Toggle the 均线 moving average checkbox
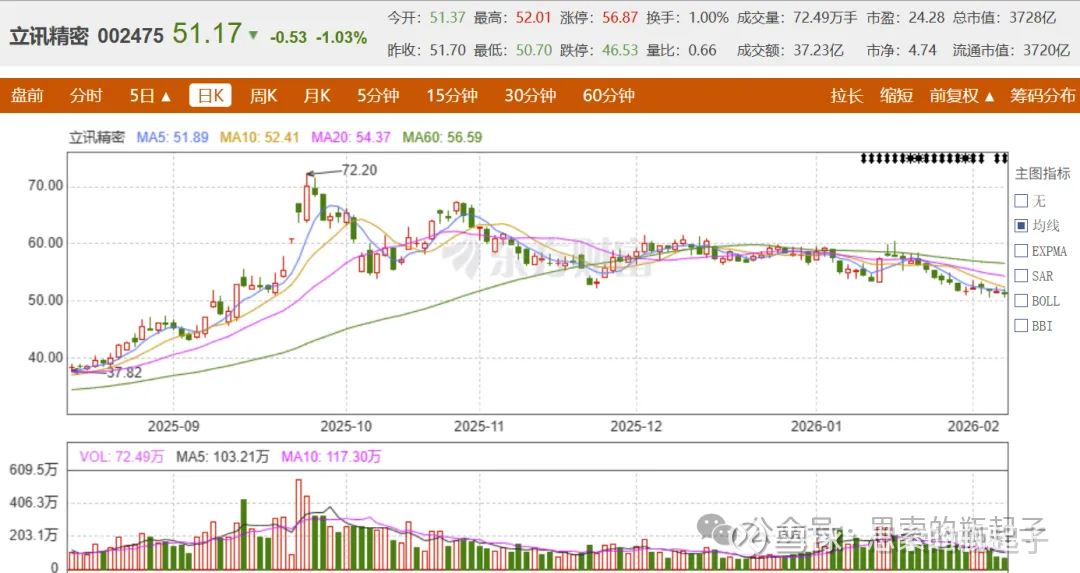Screen dimensions: 1080x573 click(1021, 226)
